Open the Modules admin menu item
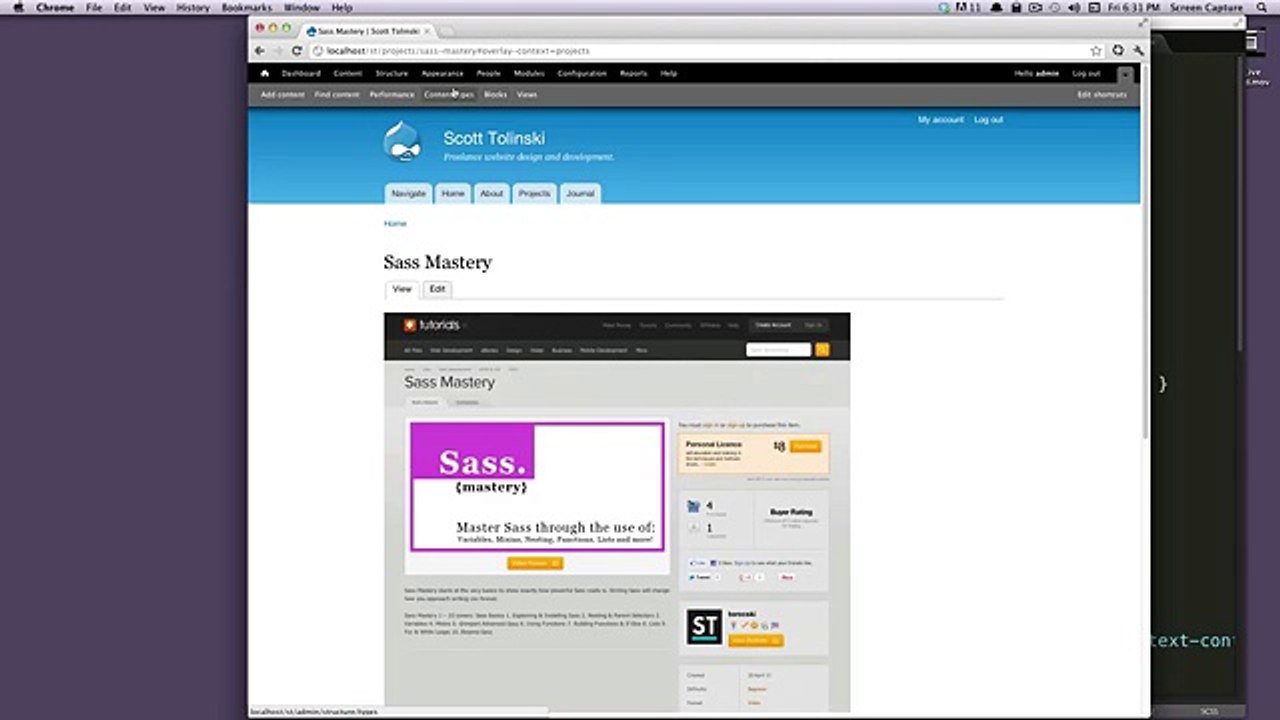The image size is (1280, 720). tap(529, 73)
